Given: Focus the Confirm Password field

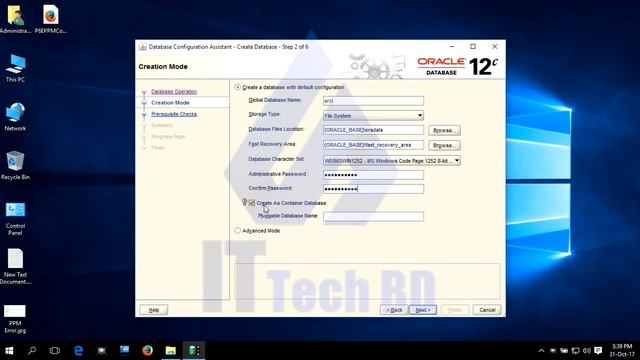Looking at the screenshot, I should (x=373, y=189).
